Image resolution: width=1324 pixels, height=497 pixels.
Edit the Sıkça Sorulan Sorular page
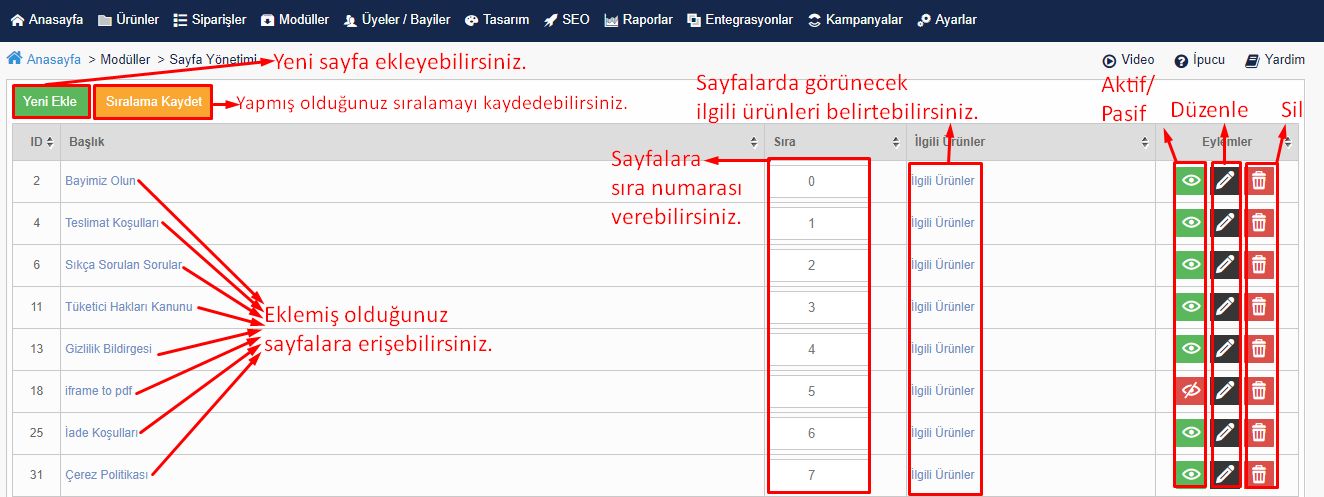click(x=1225, y=265)
